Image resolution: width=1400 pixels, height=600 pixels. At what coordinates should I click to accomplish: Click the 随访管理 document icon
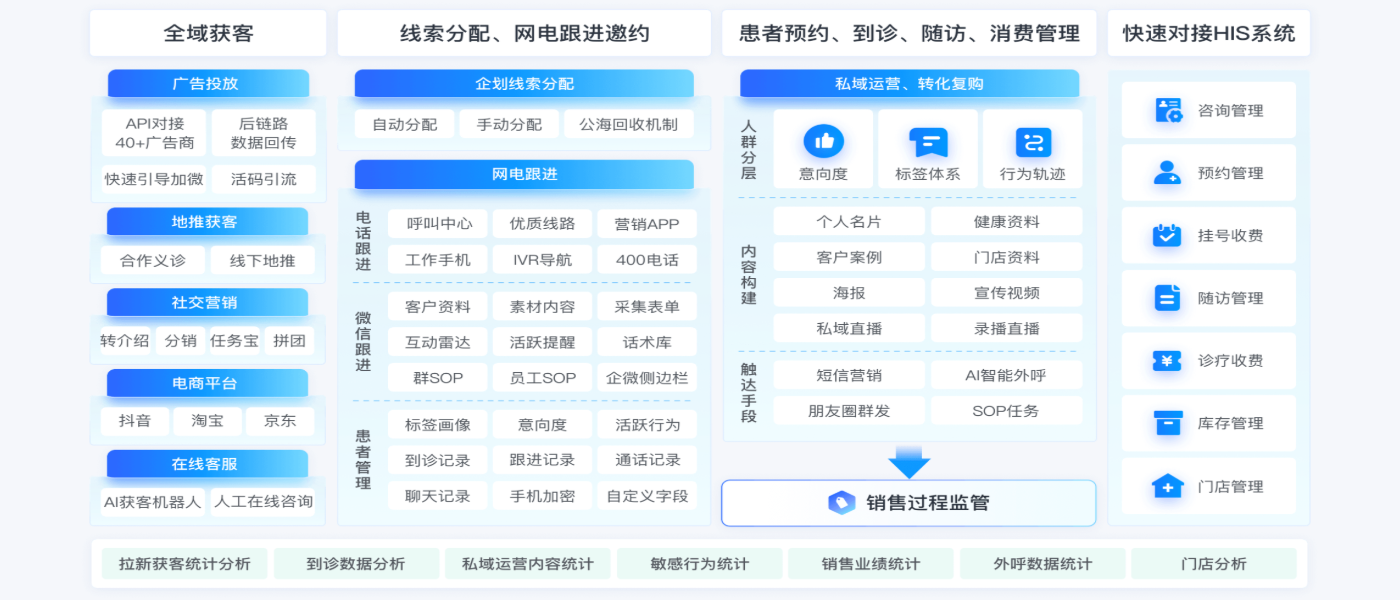click(x=1167, y=298)
